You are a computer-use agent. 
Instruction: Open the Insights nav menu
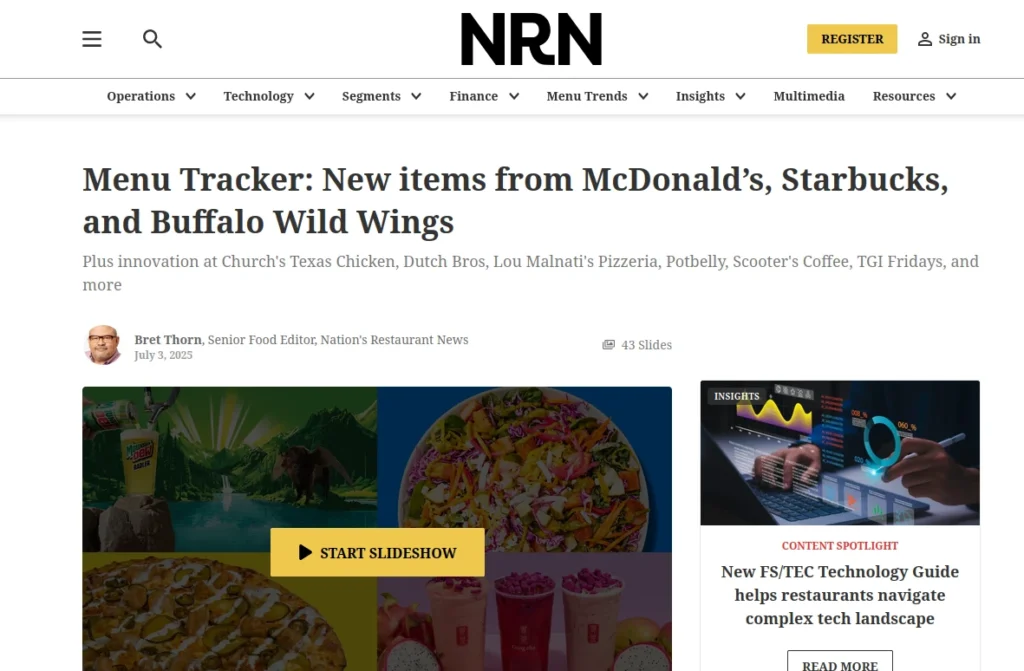pyautogui.click(x=700, y=96)
